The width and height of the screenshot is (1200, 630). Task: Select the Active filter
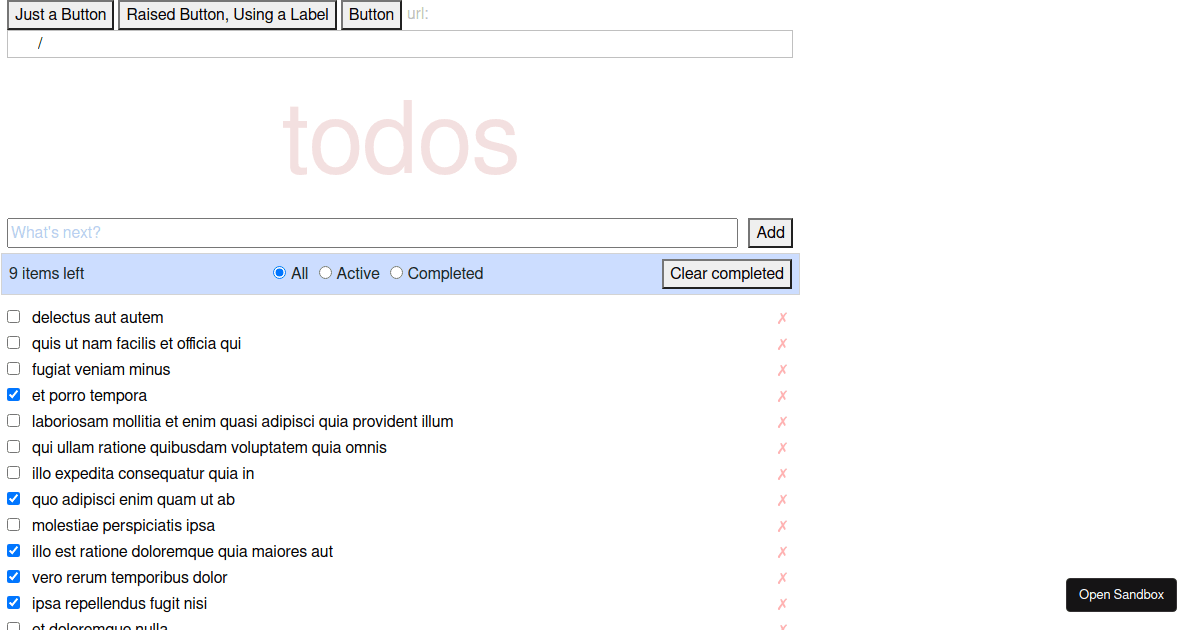[325, 272]
